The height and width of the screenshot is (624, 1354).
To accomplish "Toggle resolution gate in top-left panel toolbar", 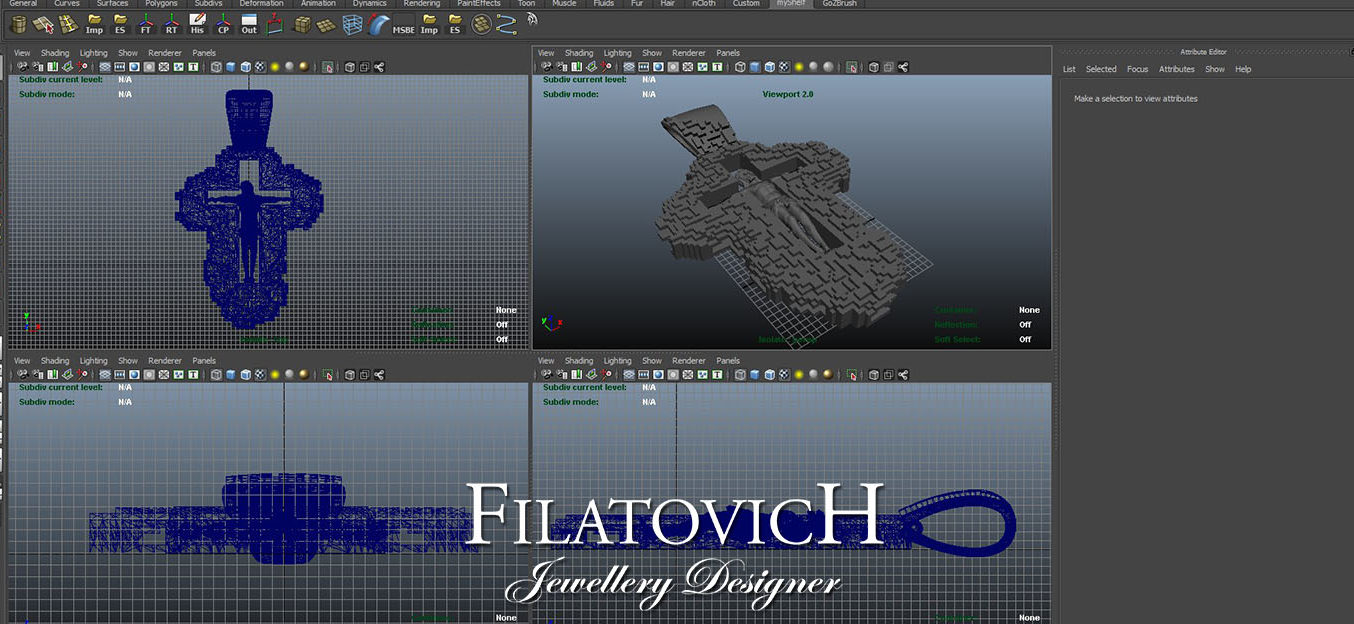I will pyautogui.click(x=134, y=67).
